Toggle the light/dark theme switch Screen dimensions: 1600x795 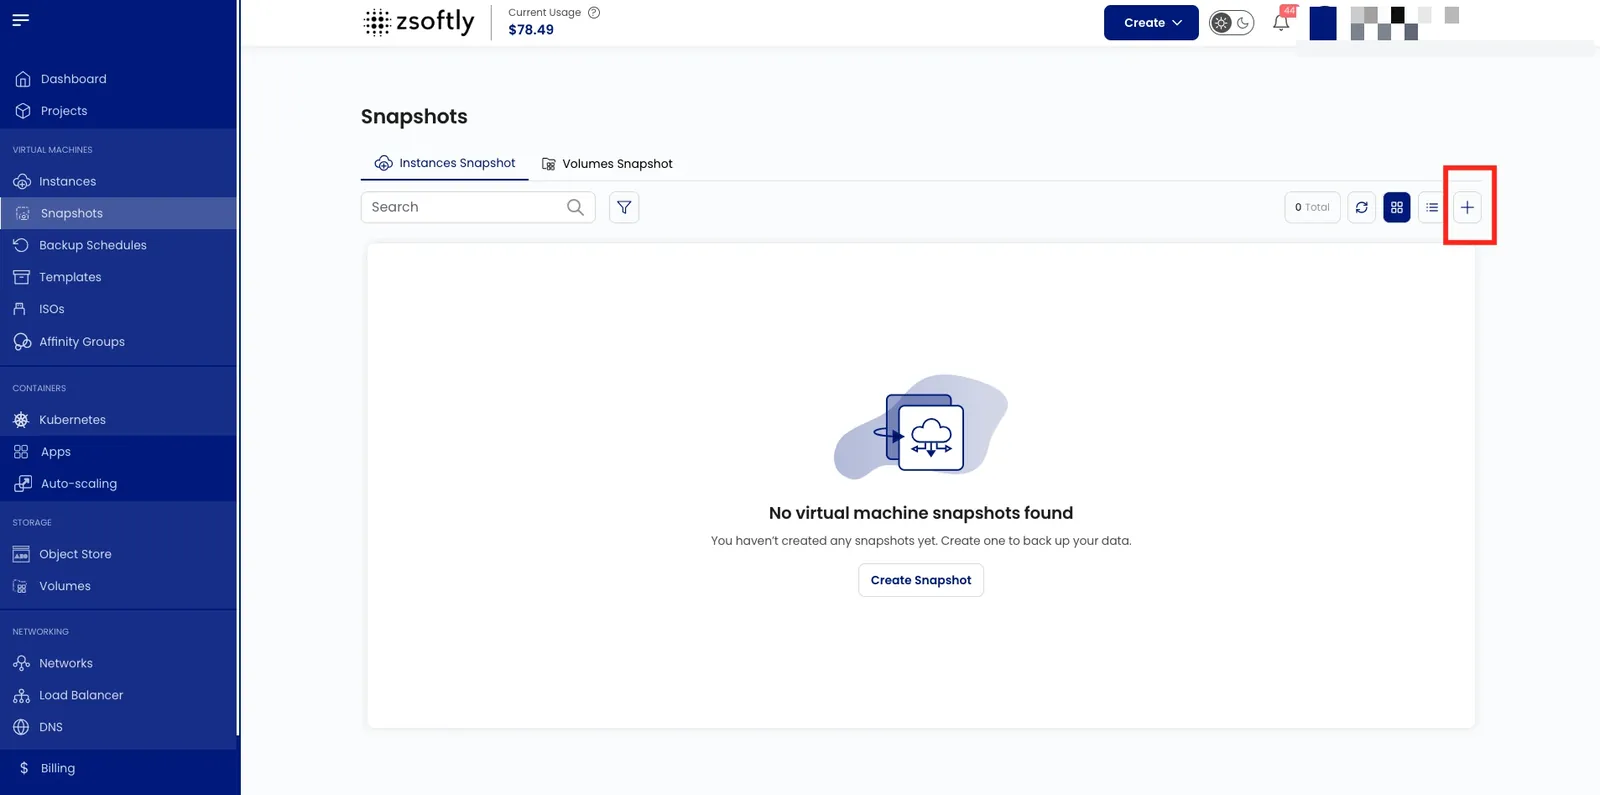tap(1232, 23)
